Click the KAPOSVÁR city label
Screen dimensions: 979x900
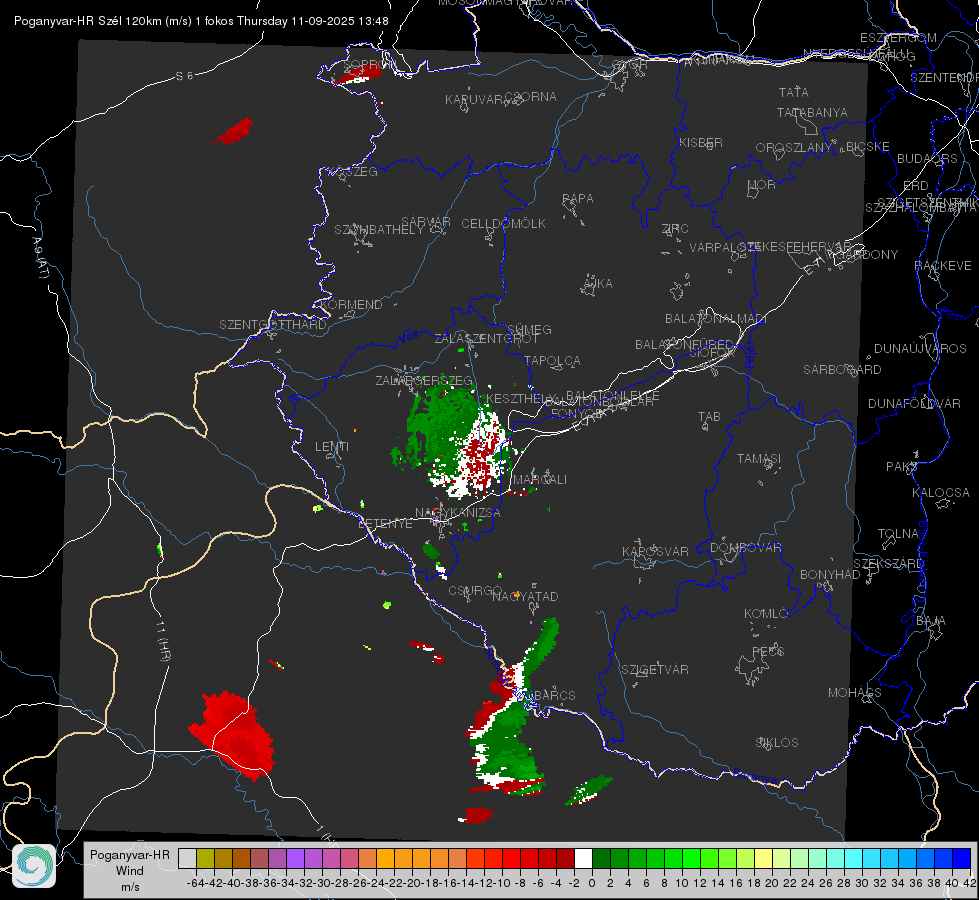(x=656, y=551)
